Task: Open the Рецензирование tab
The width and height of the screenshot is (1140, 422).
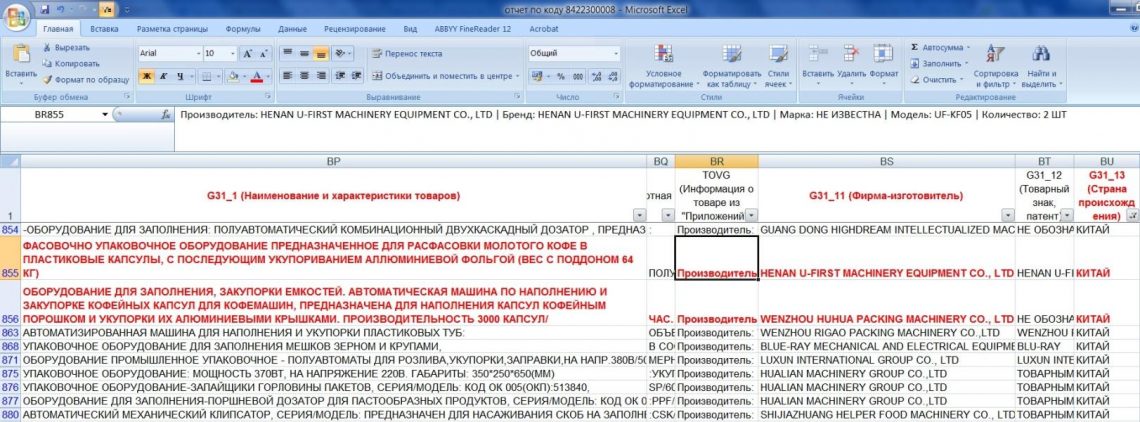Action: [x=355, y=29]
